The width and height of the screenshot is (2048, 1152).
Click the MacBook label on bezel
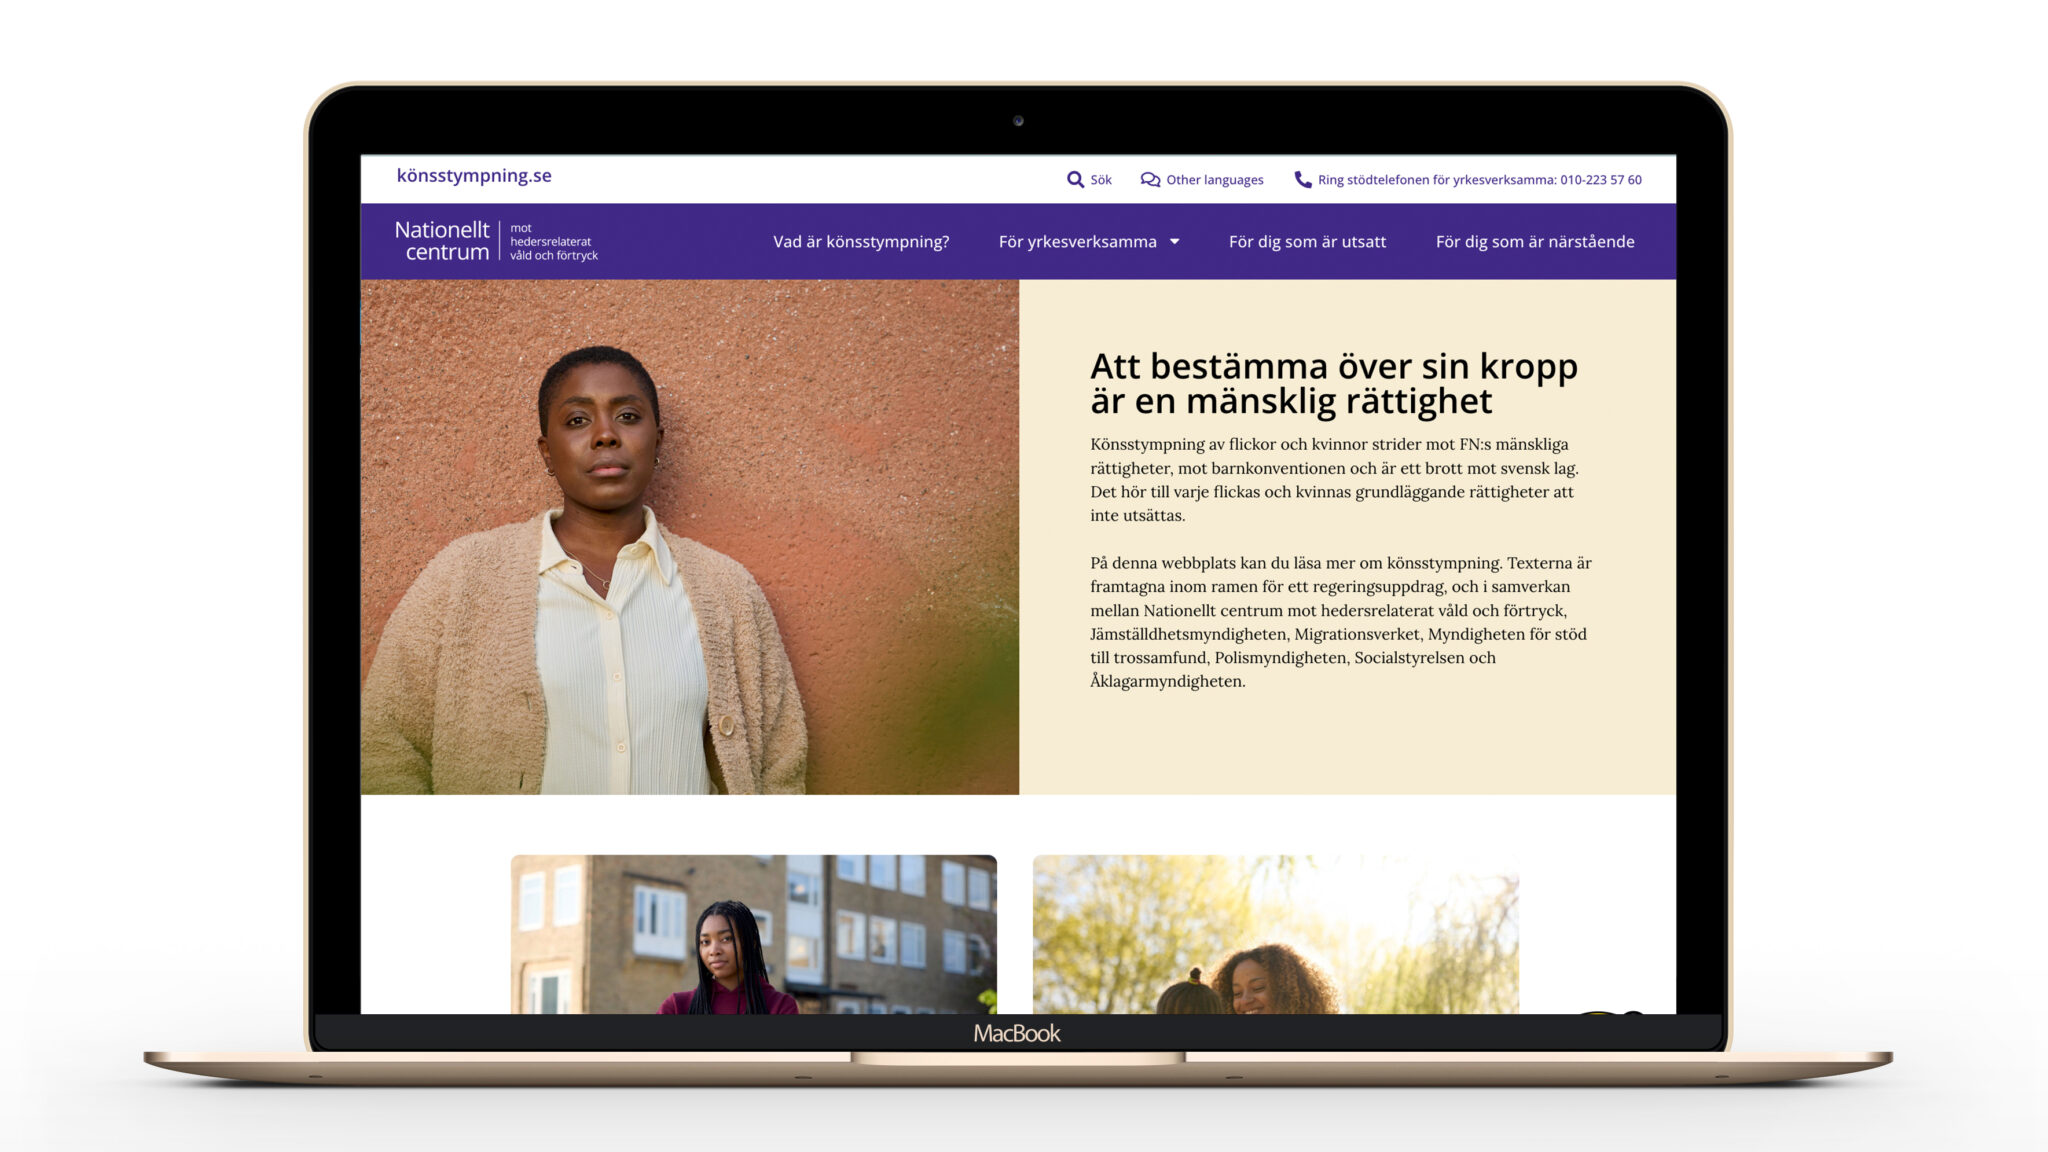click(1017, 1034)
